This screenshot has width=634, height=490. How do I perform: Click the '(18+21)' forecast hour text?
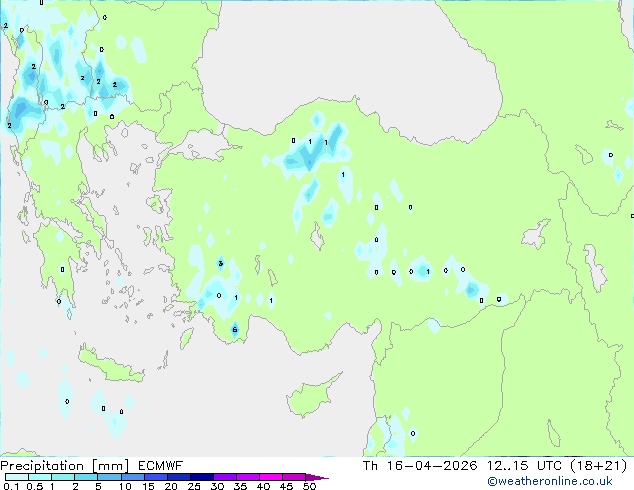click(599, 466)
